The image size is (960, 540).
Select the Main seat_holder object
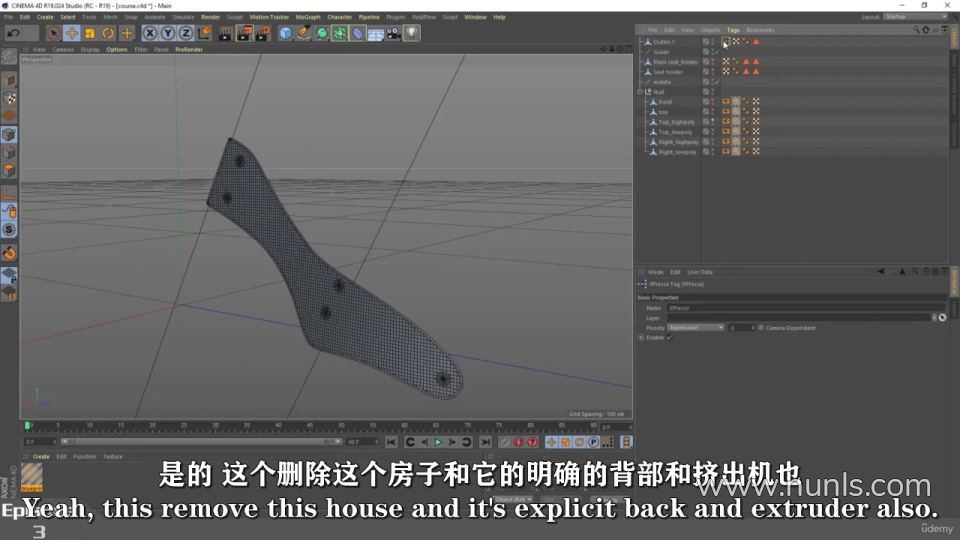[675, 62]
